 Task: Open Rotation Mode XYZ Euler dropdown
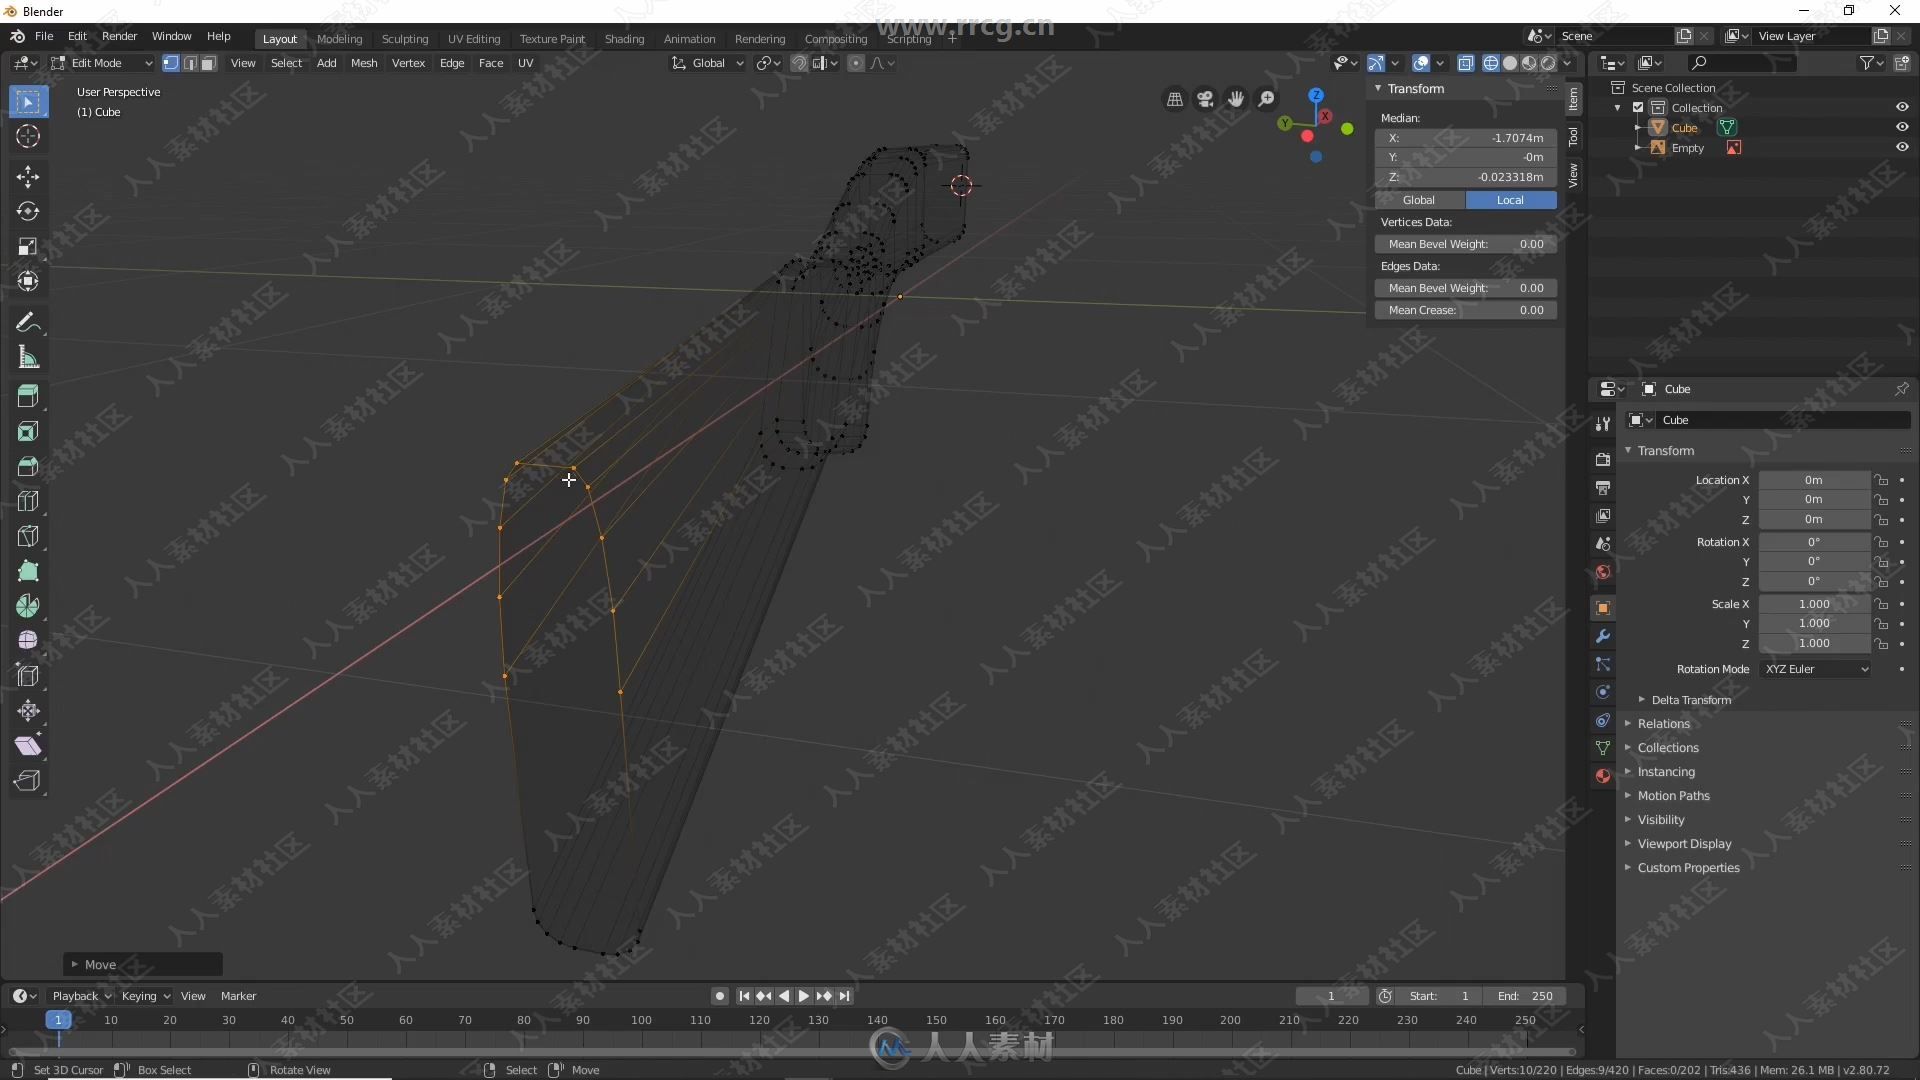(x=1816, y=669)
